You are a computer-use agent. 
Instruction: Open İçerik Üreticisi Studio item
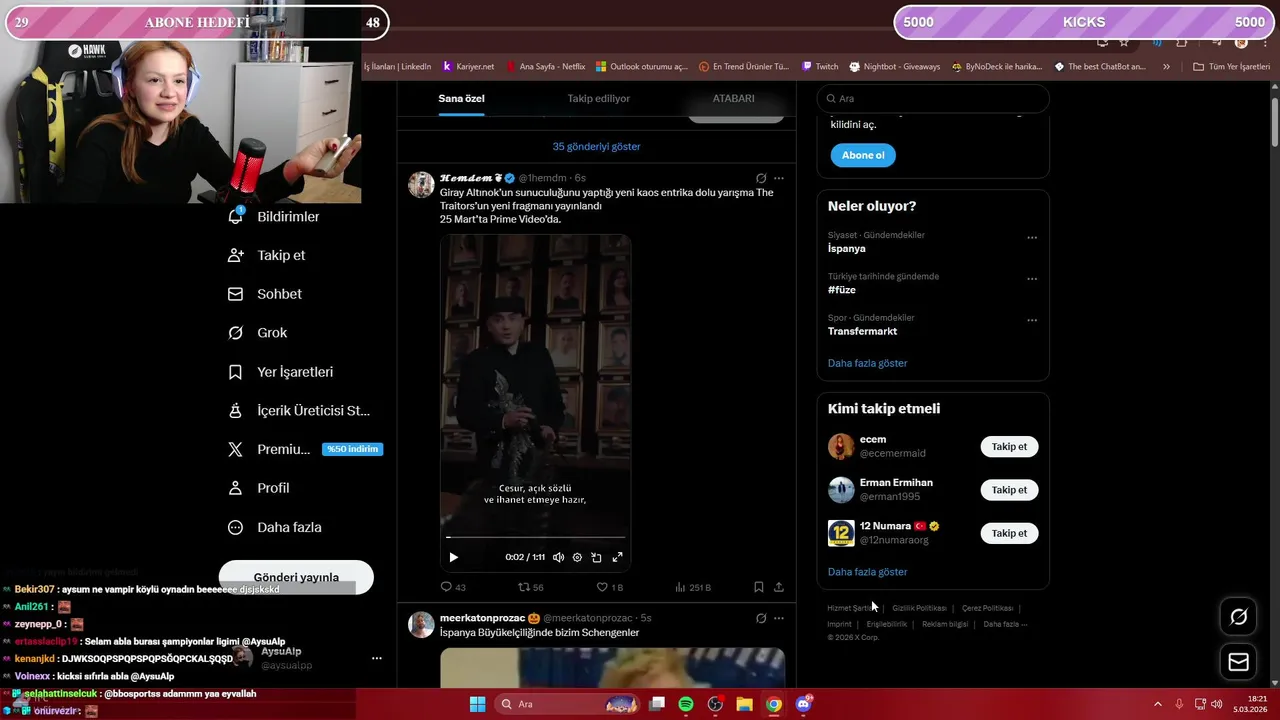(299, 411)
